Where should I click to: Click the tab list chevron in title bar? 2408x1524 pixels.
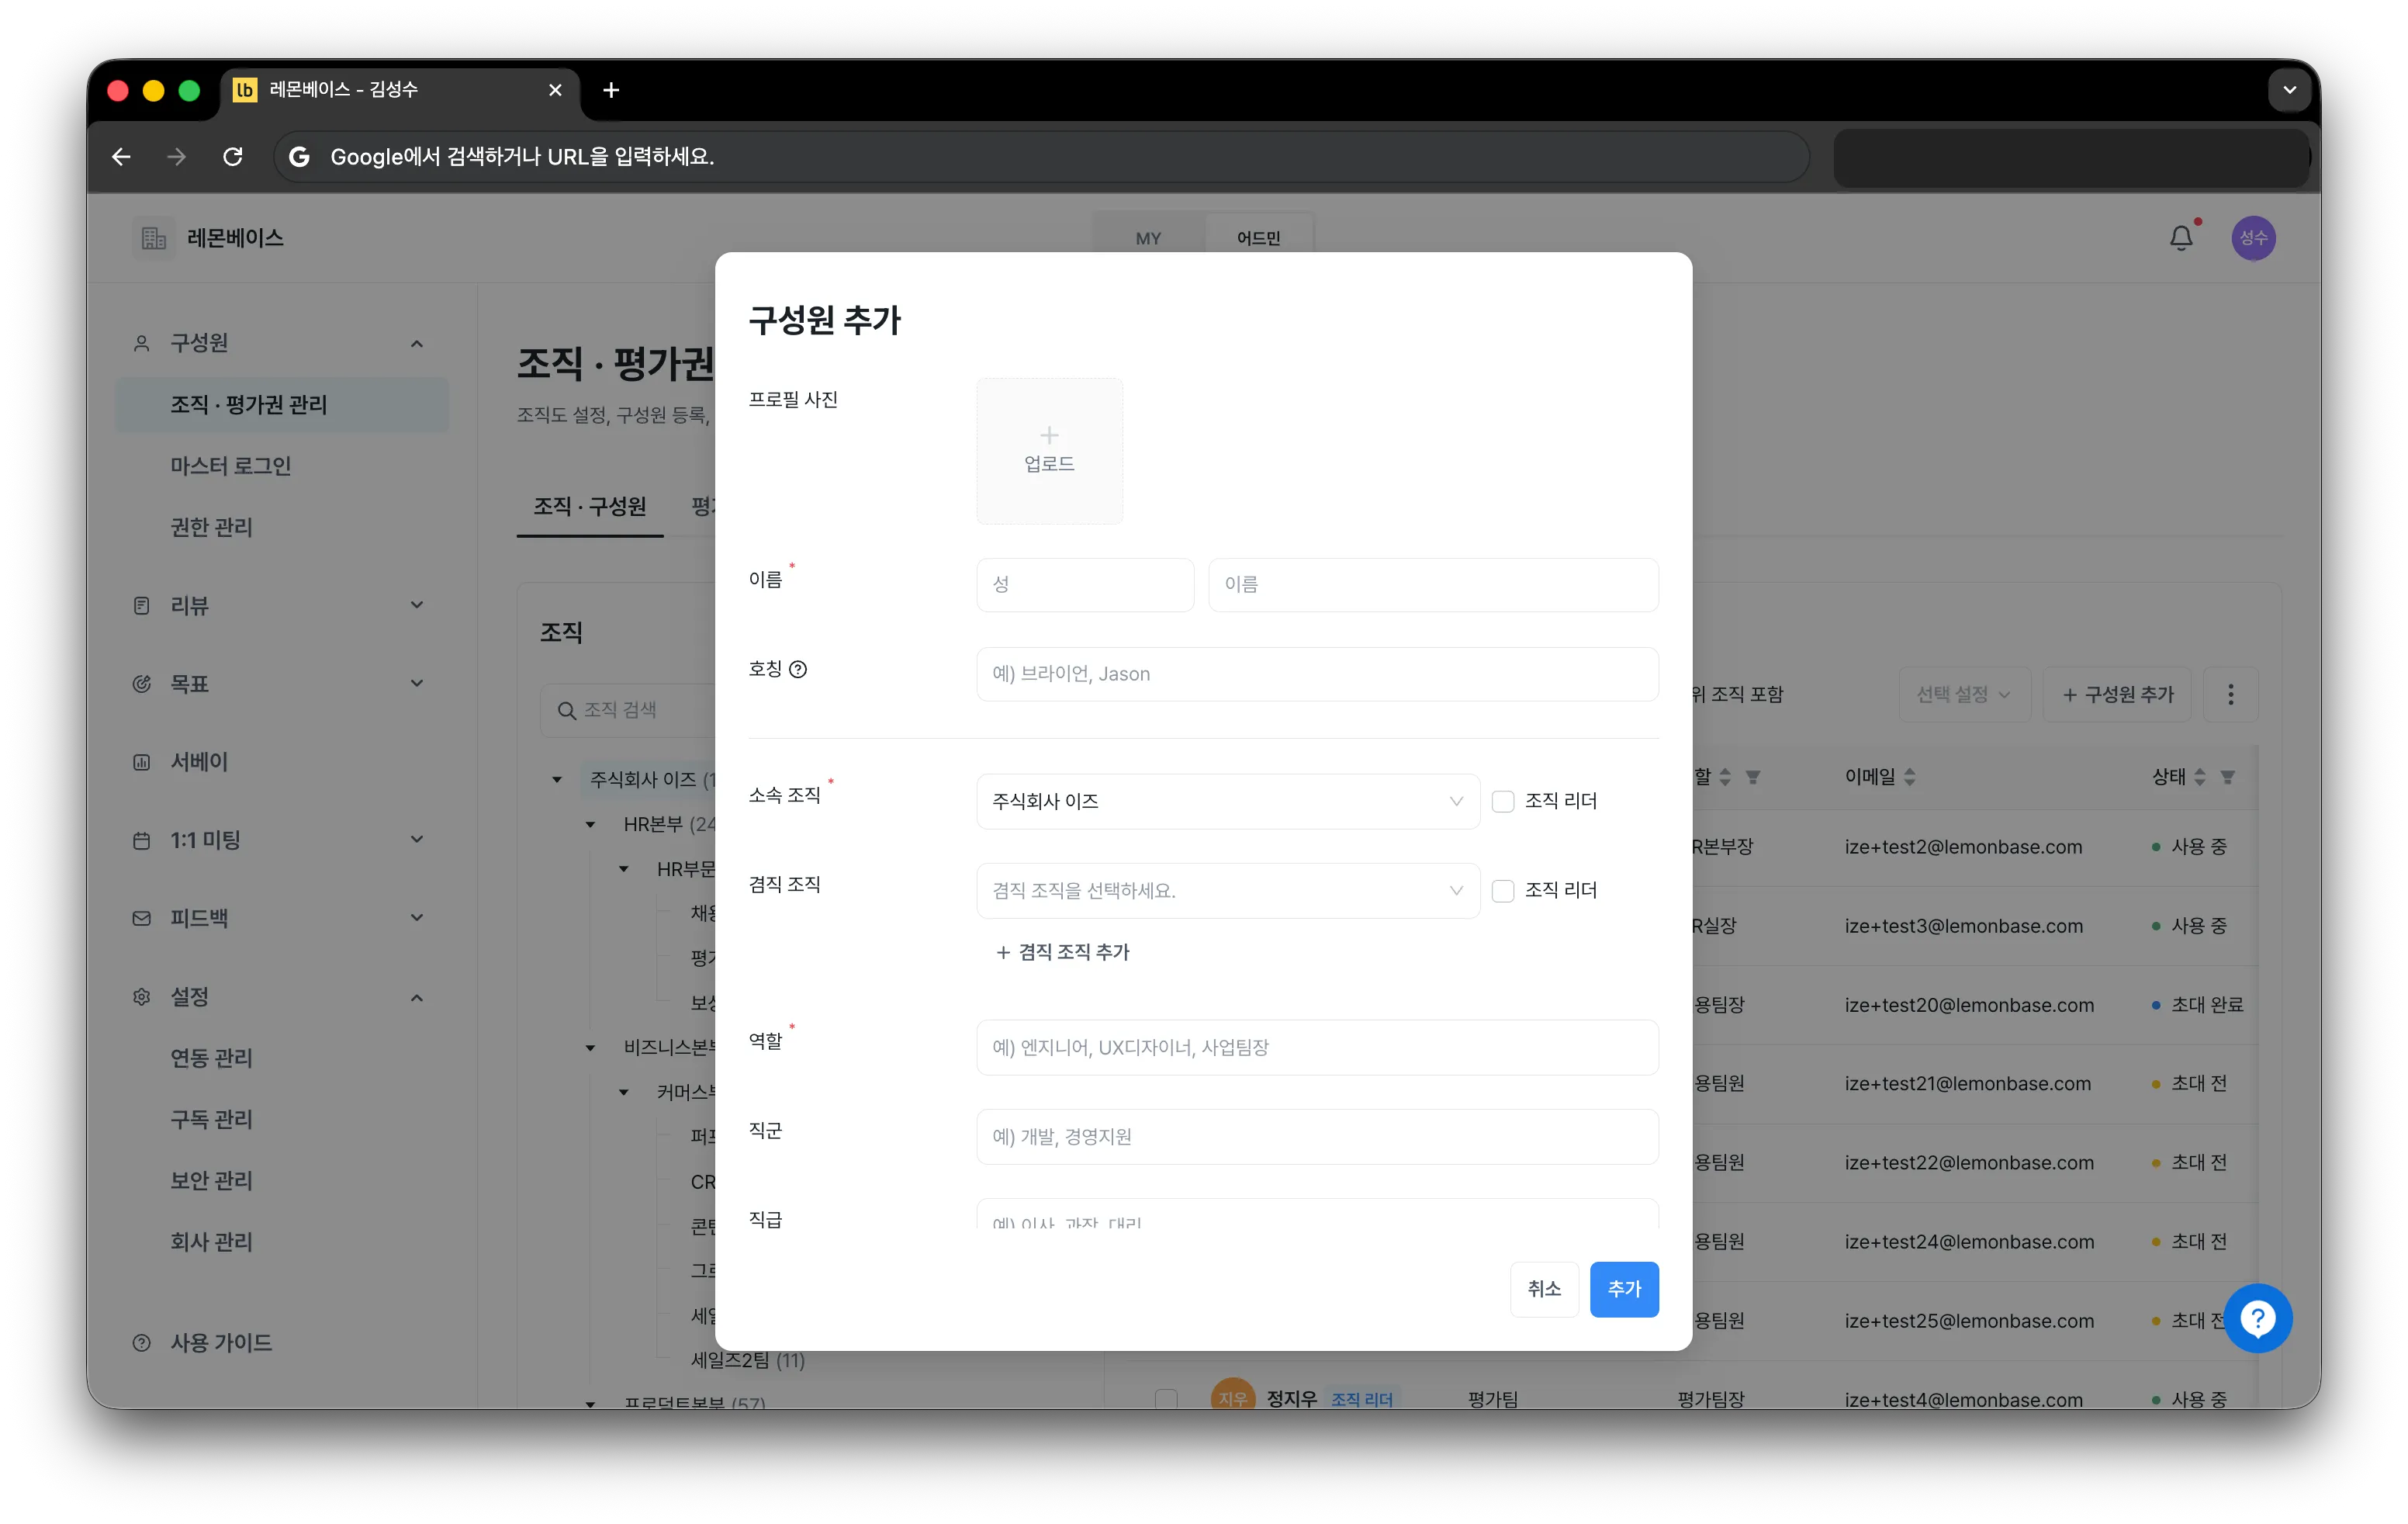click(2289, 90)
